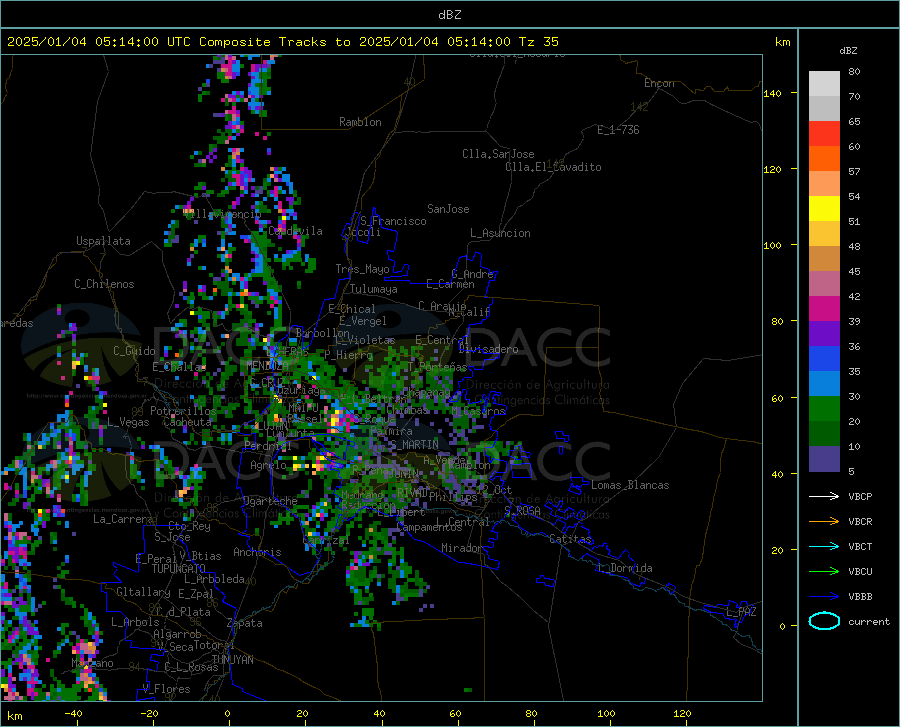Click the 100 tick on vertical axis

click(772, 245)
